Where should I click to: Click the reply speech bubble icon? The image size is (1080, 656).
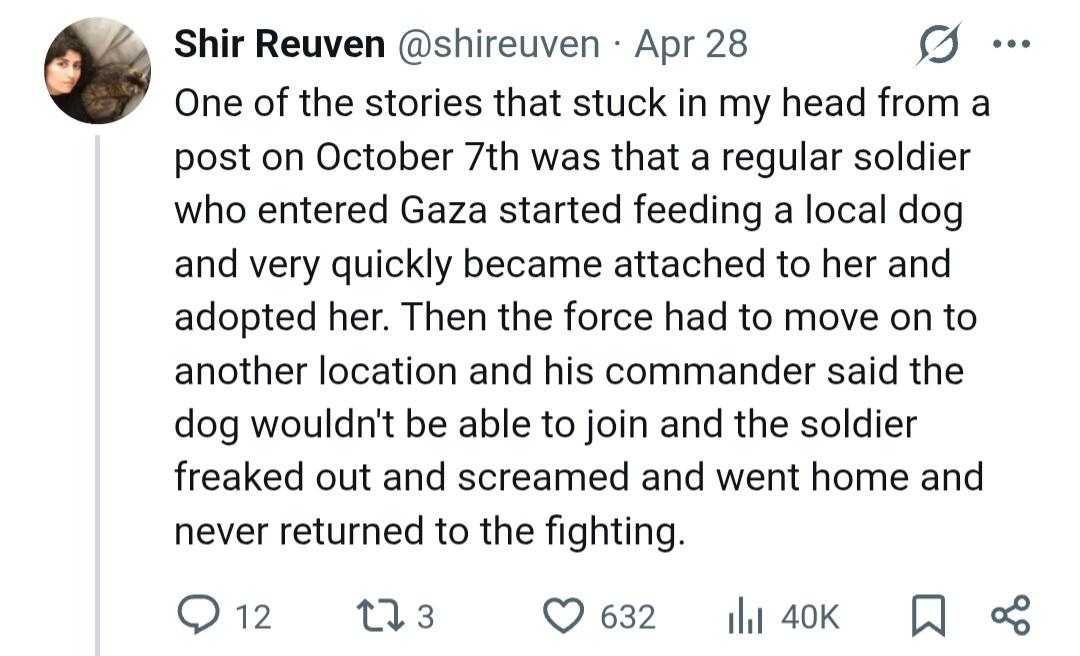tap(195, 615)
